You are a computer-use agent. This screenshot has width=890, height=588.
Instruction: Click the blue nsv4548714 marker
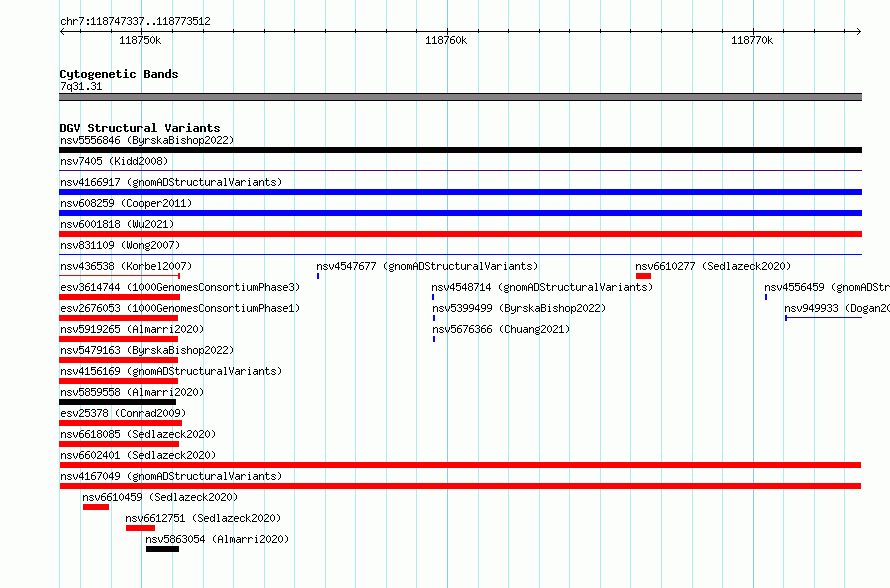click(433, 297)
